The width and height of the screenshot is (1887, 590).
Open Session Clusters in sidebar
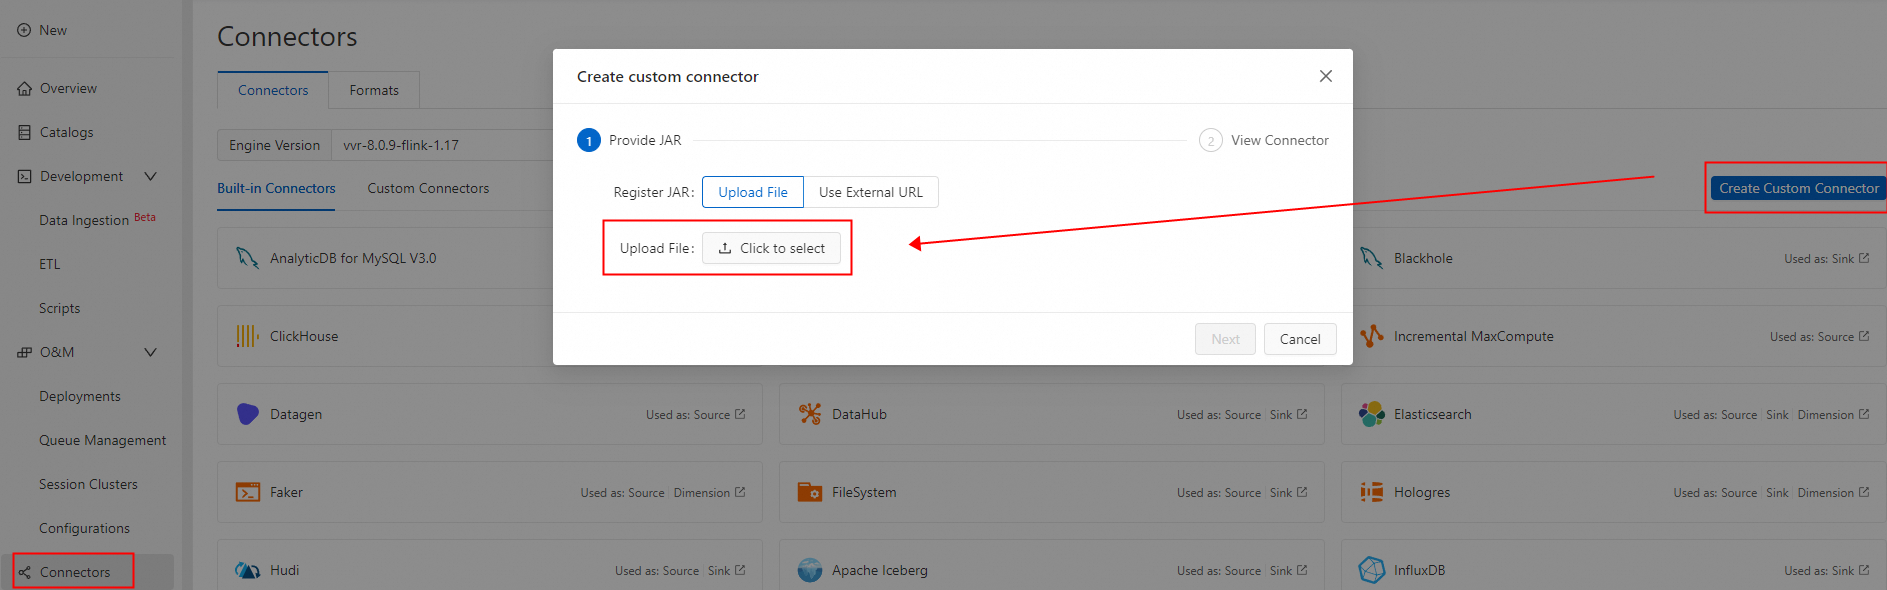(x=89, y=484)
